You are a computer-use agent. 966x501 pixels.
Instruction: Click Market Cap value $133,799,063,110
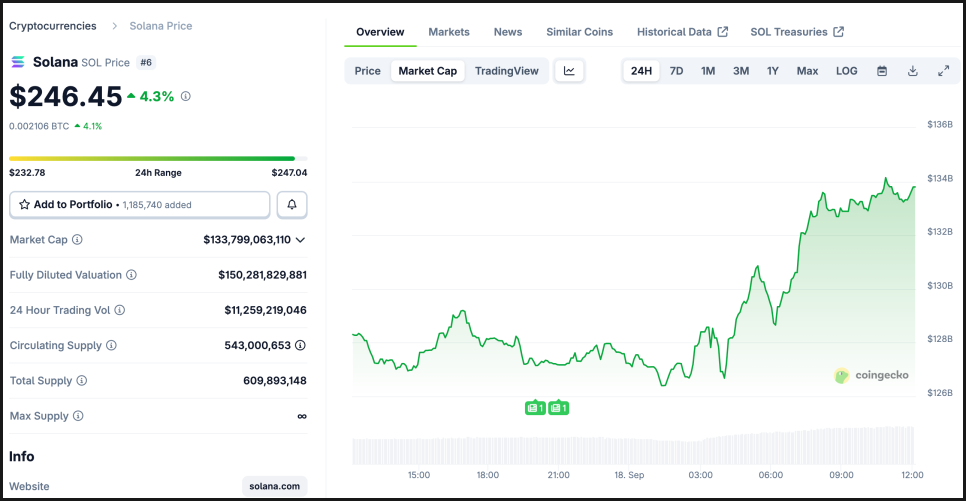tap(247, 240)
